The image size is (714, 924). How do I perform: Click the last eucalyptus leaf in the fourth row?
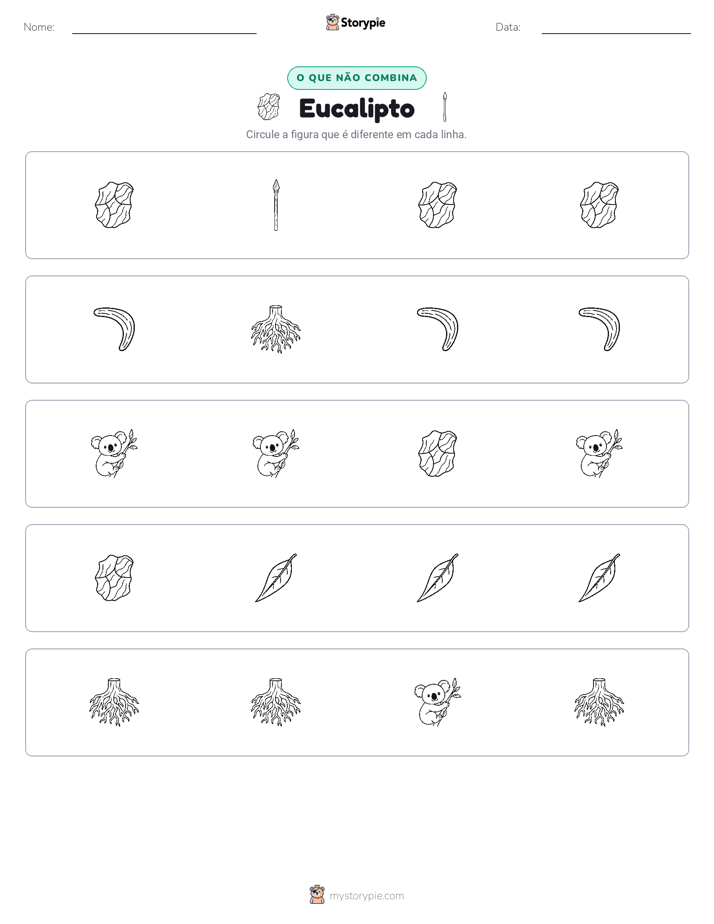click(x=599, y=578)
